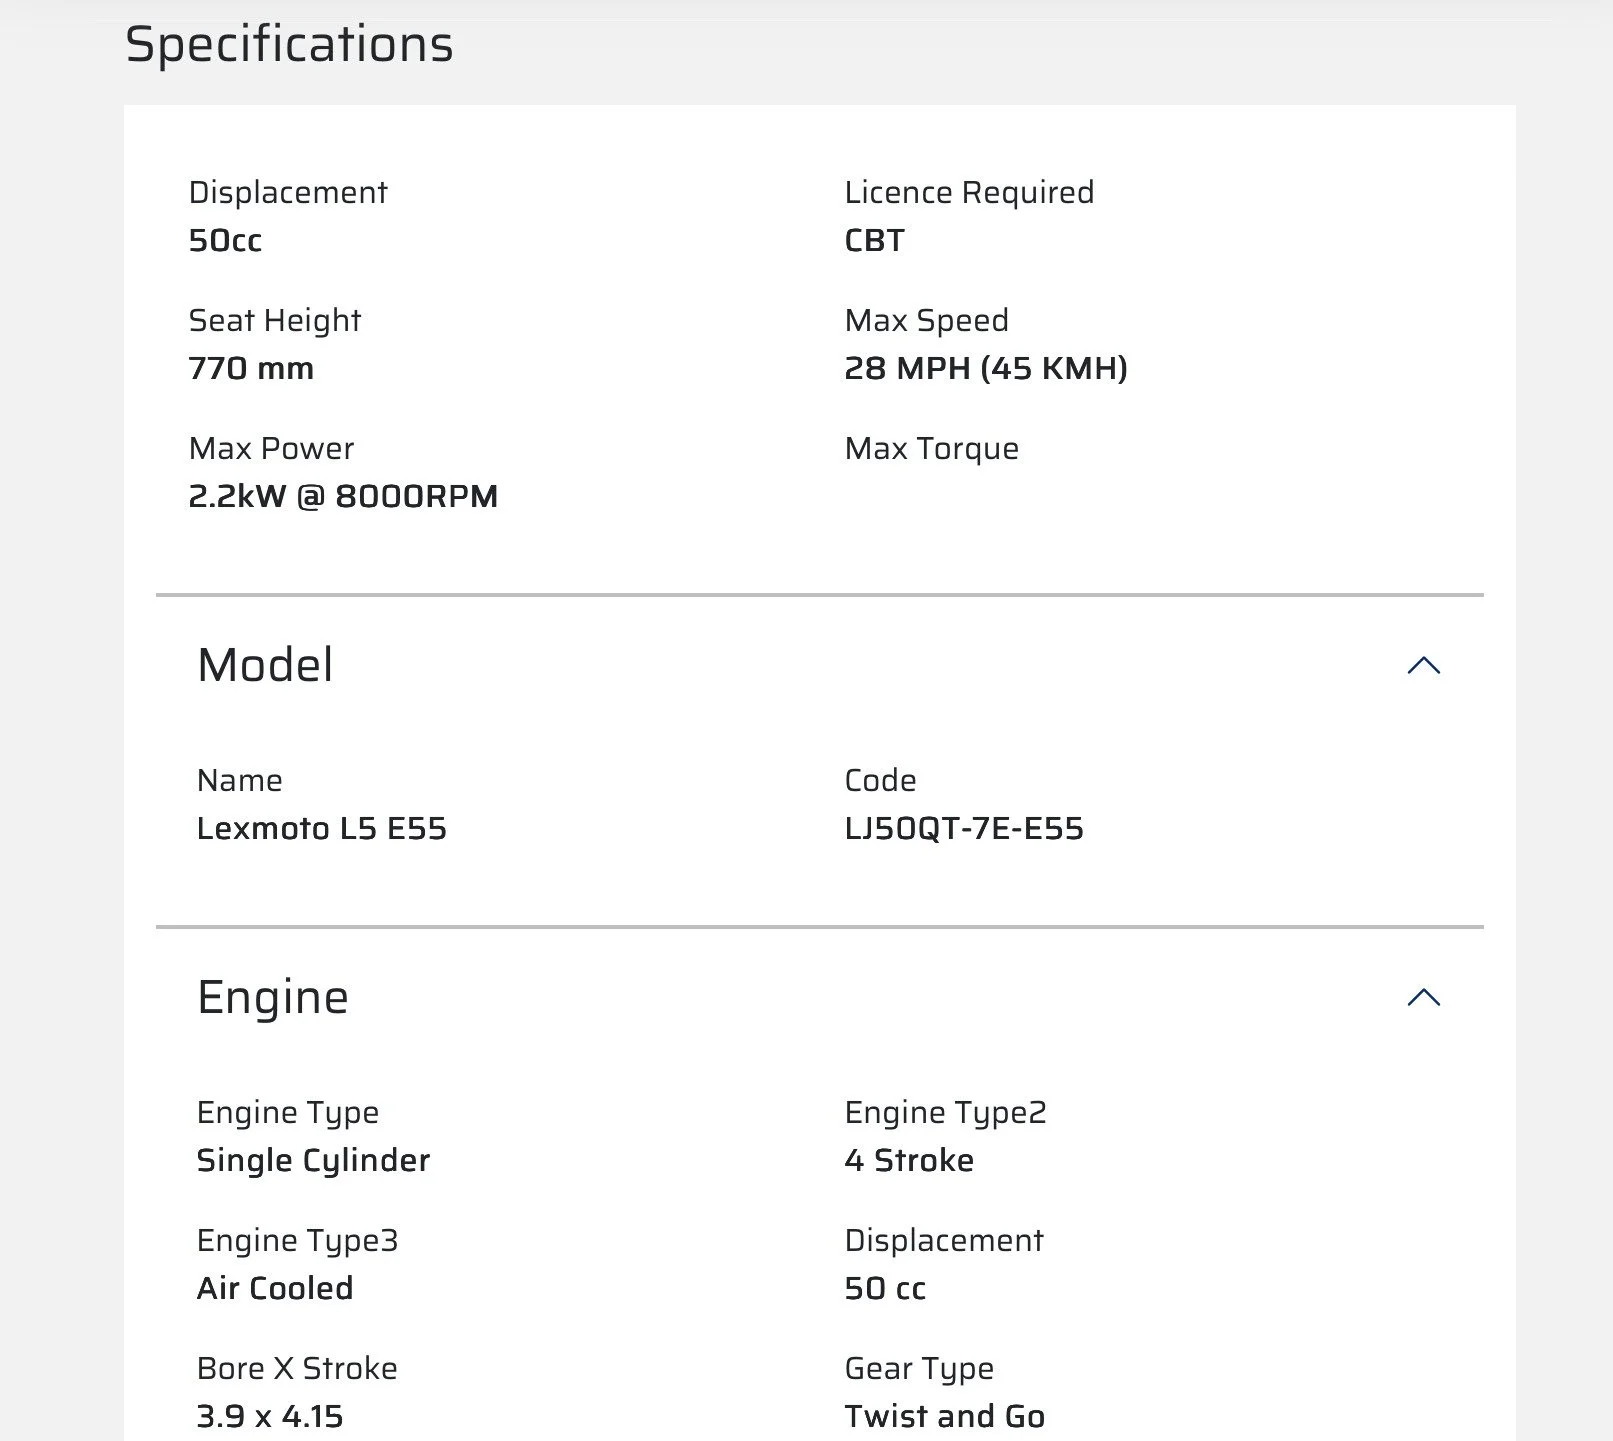
Task: Click the 770 mm seat height value
Action: (x=251, y=369)
